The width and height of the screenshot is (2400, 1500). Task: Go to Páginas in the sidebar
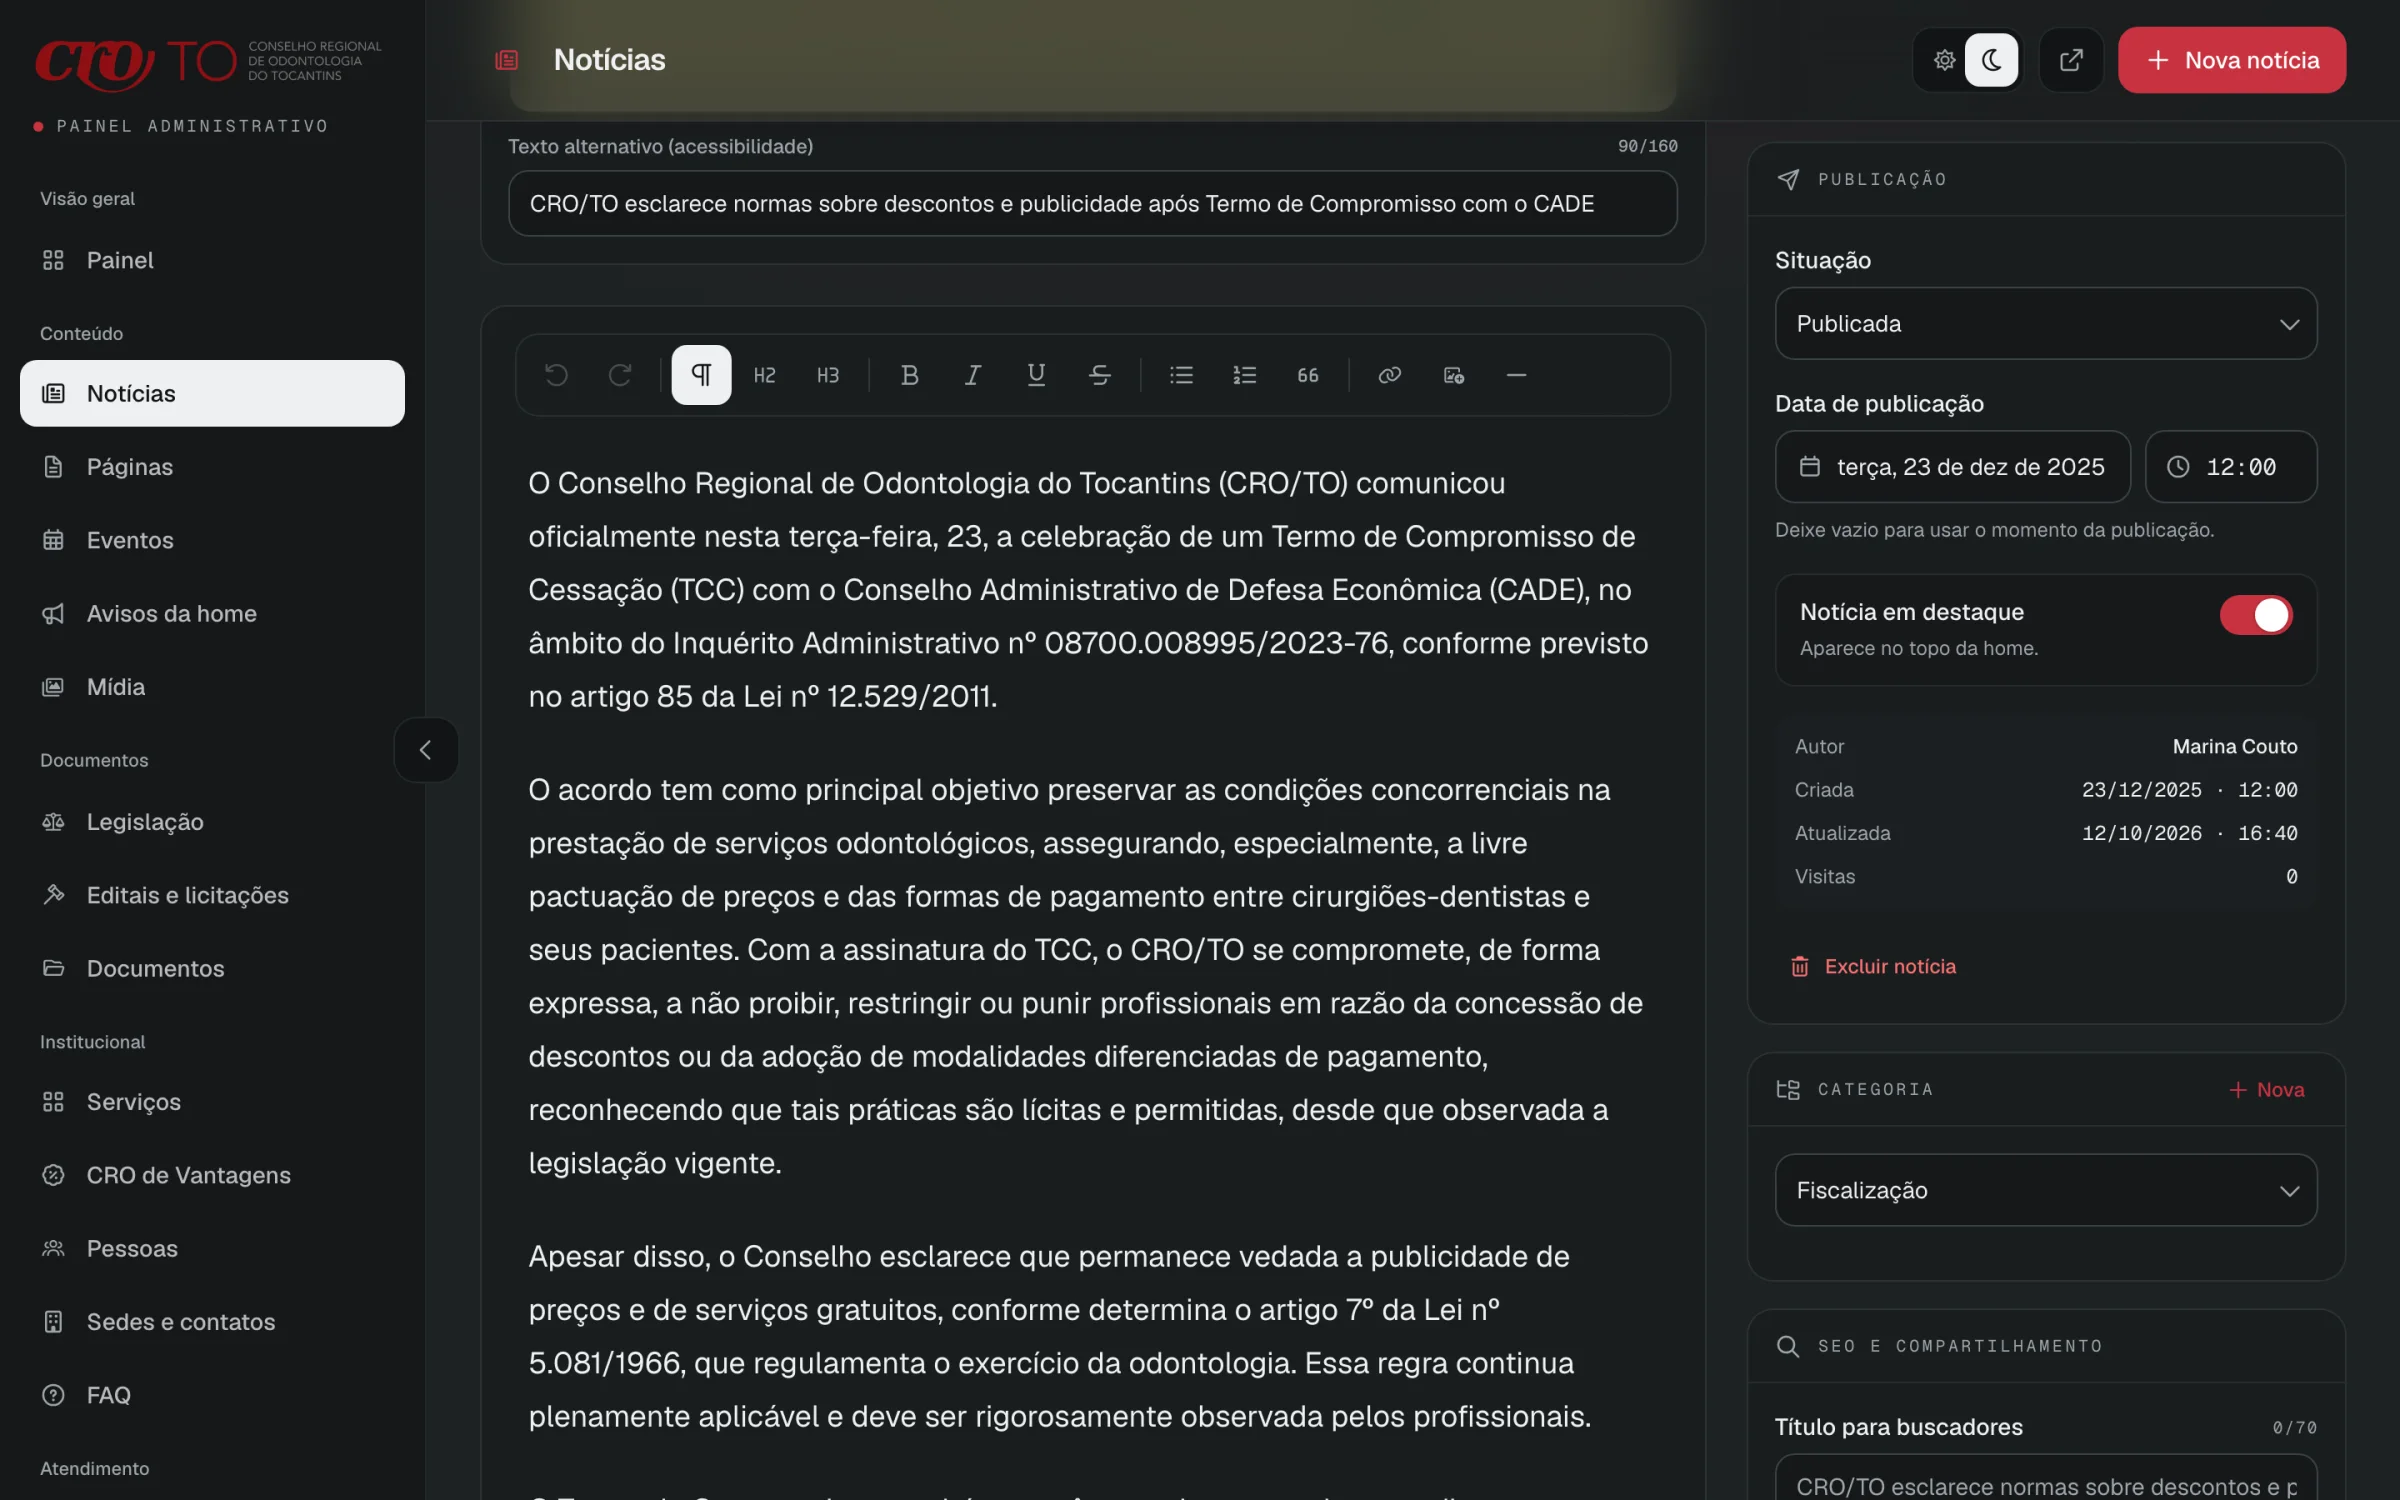click(x=212, y=467)
